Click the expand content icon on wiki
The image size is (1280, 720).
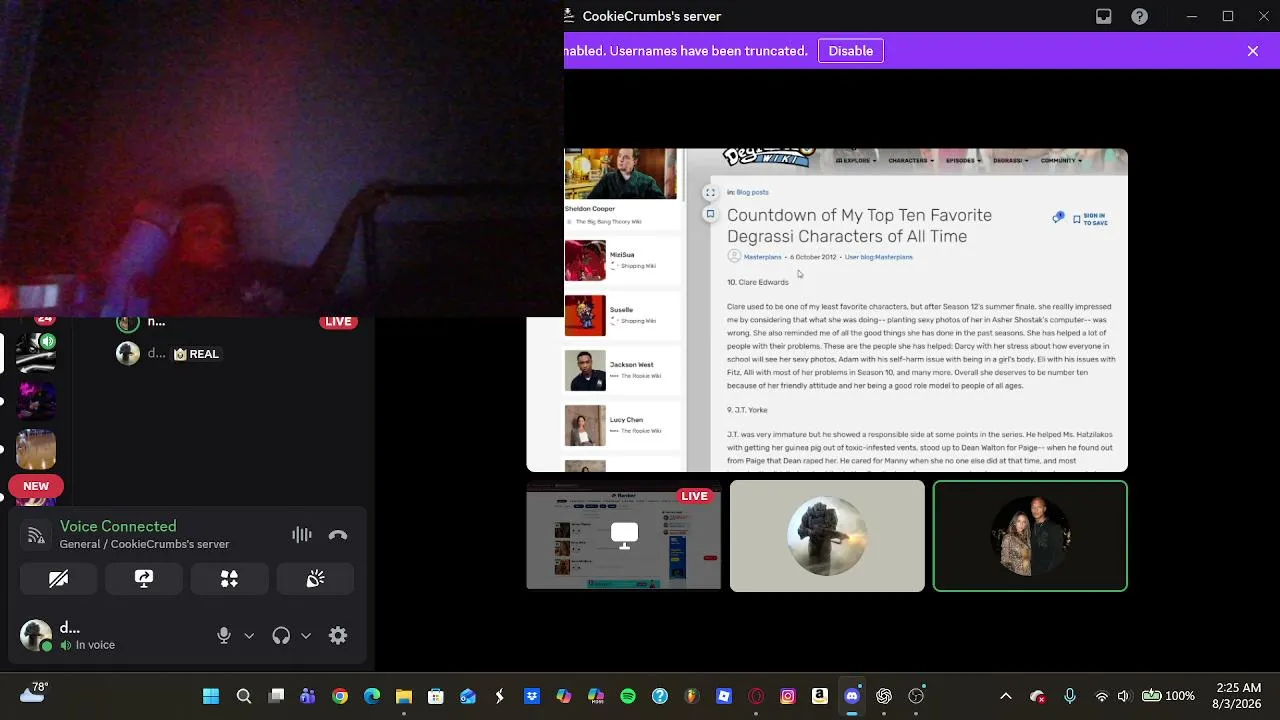tap(710, 193)
